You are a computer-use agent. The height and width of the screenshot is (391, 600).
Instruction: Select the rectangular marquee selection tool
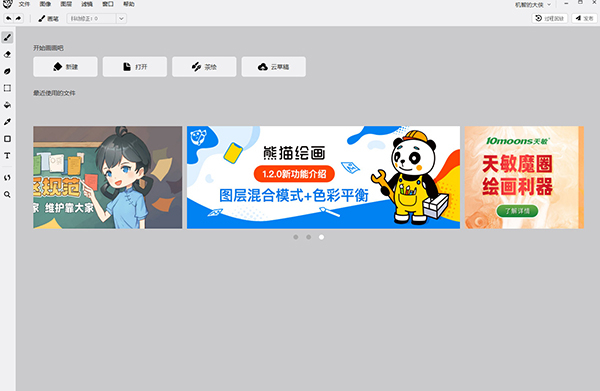pyautogui.click(x=7, y=88)
